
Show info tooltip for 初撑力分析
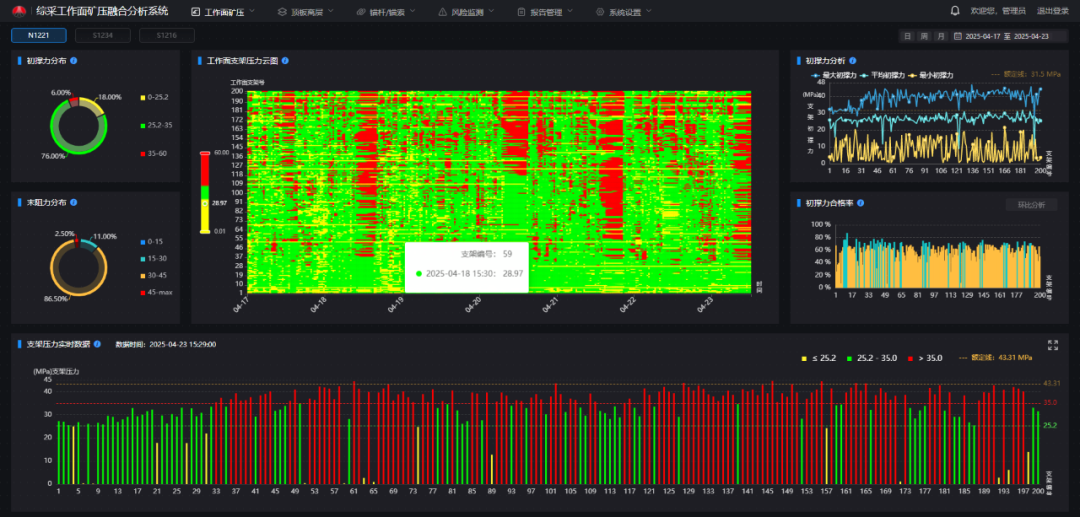[853, 61]
